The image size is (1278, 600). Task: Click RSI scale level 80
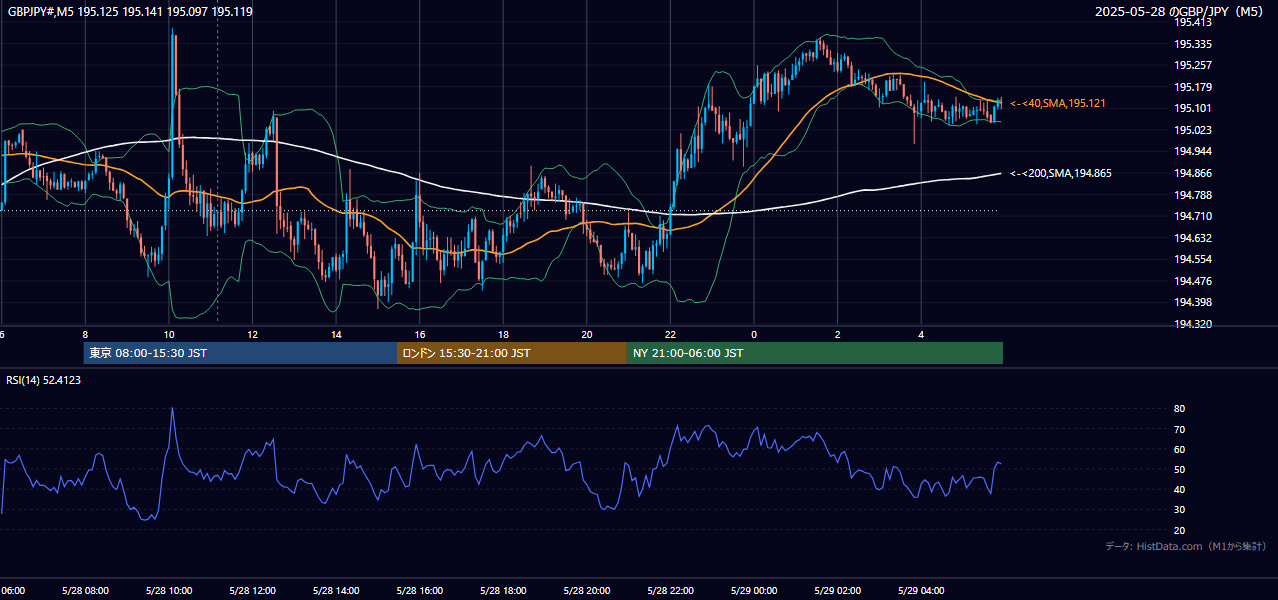click(x=1180, y=409)
